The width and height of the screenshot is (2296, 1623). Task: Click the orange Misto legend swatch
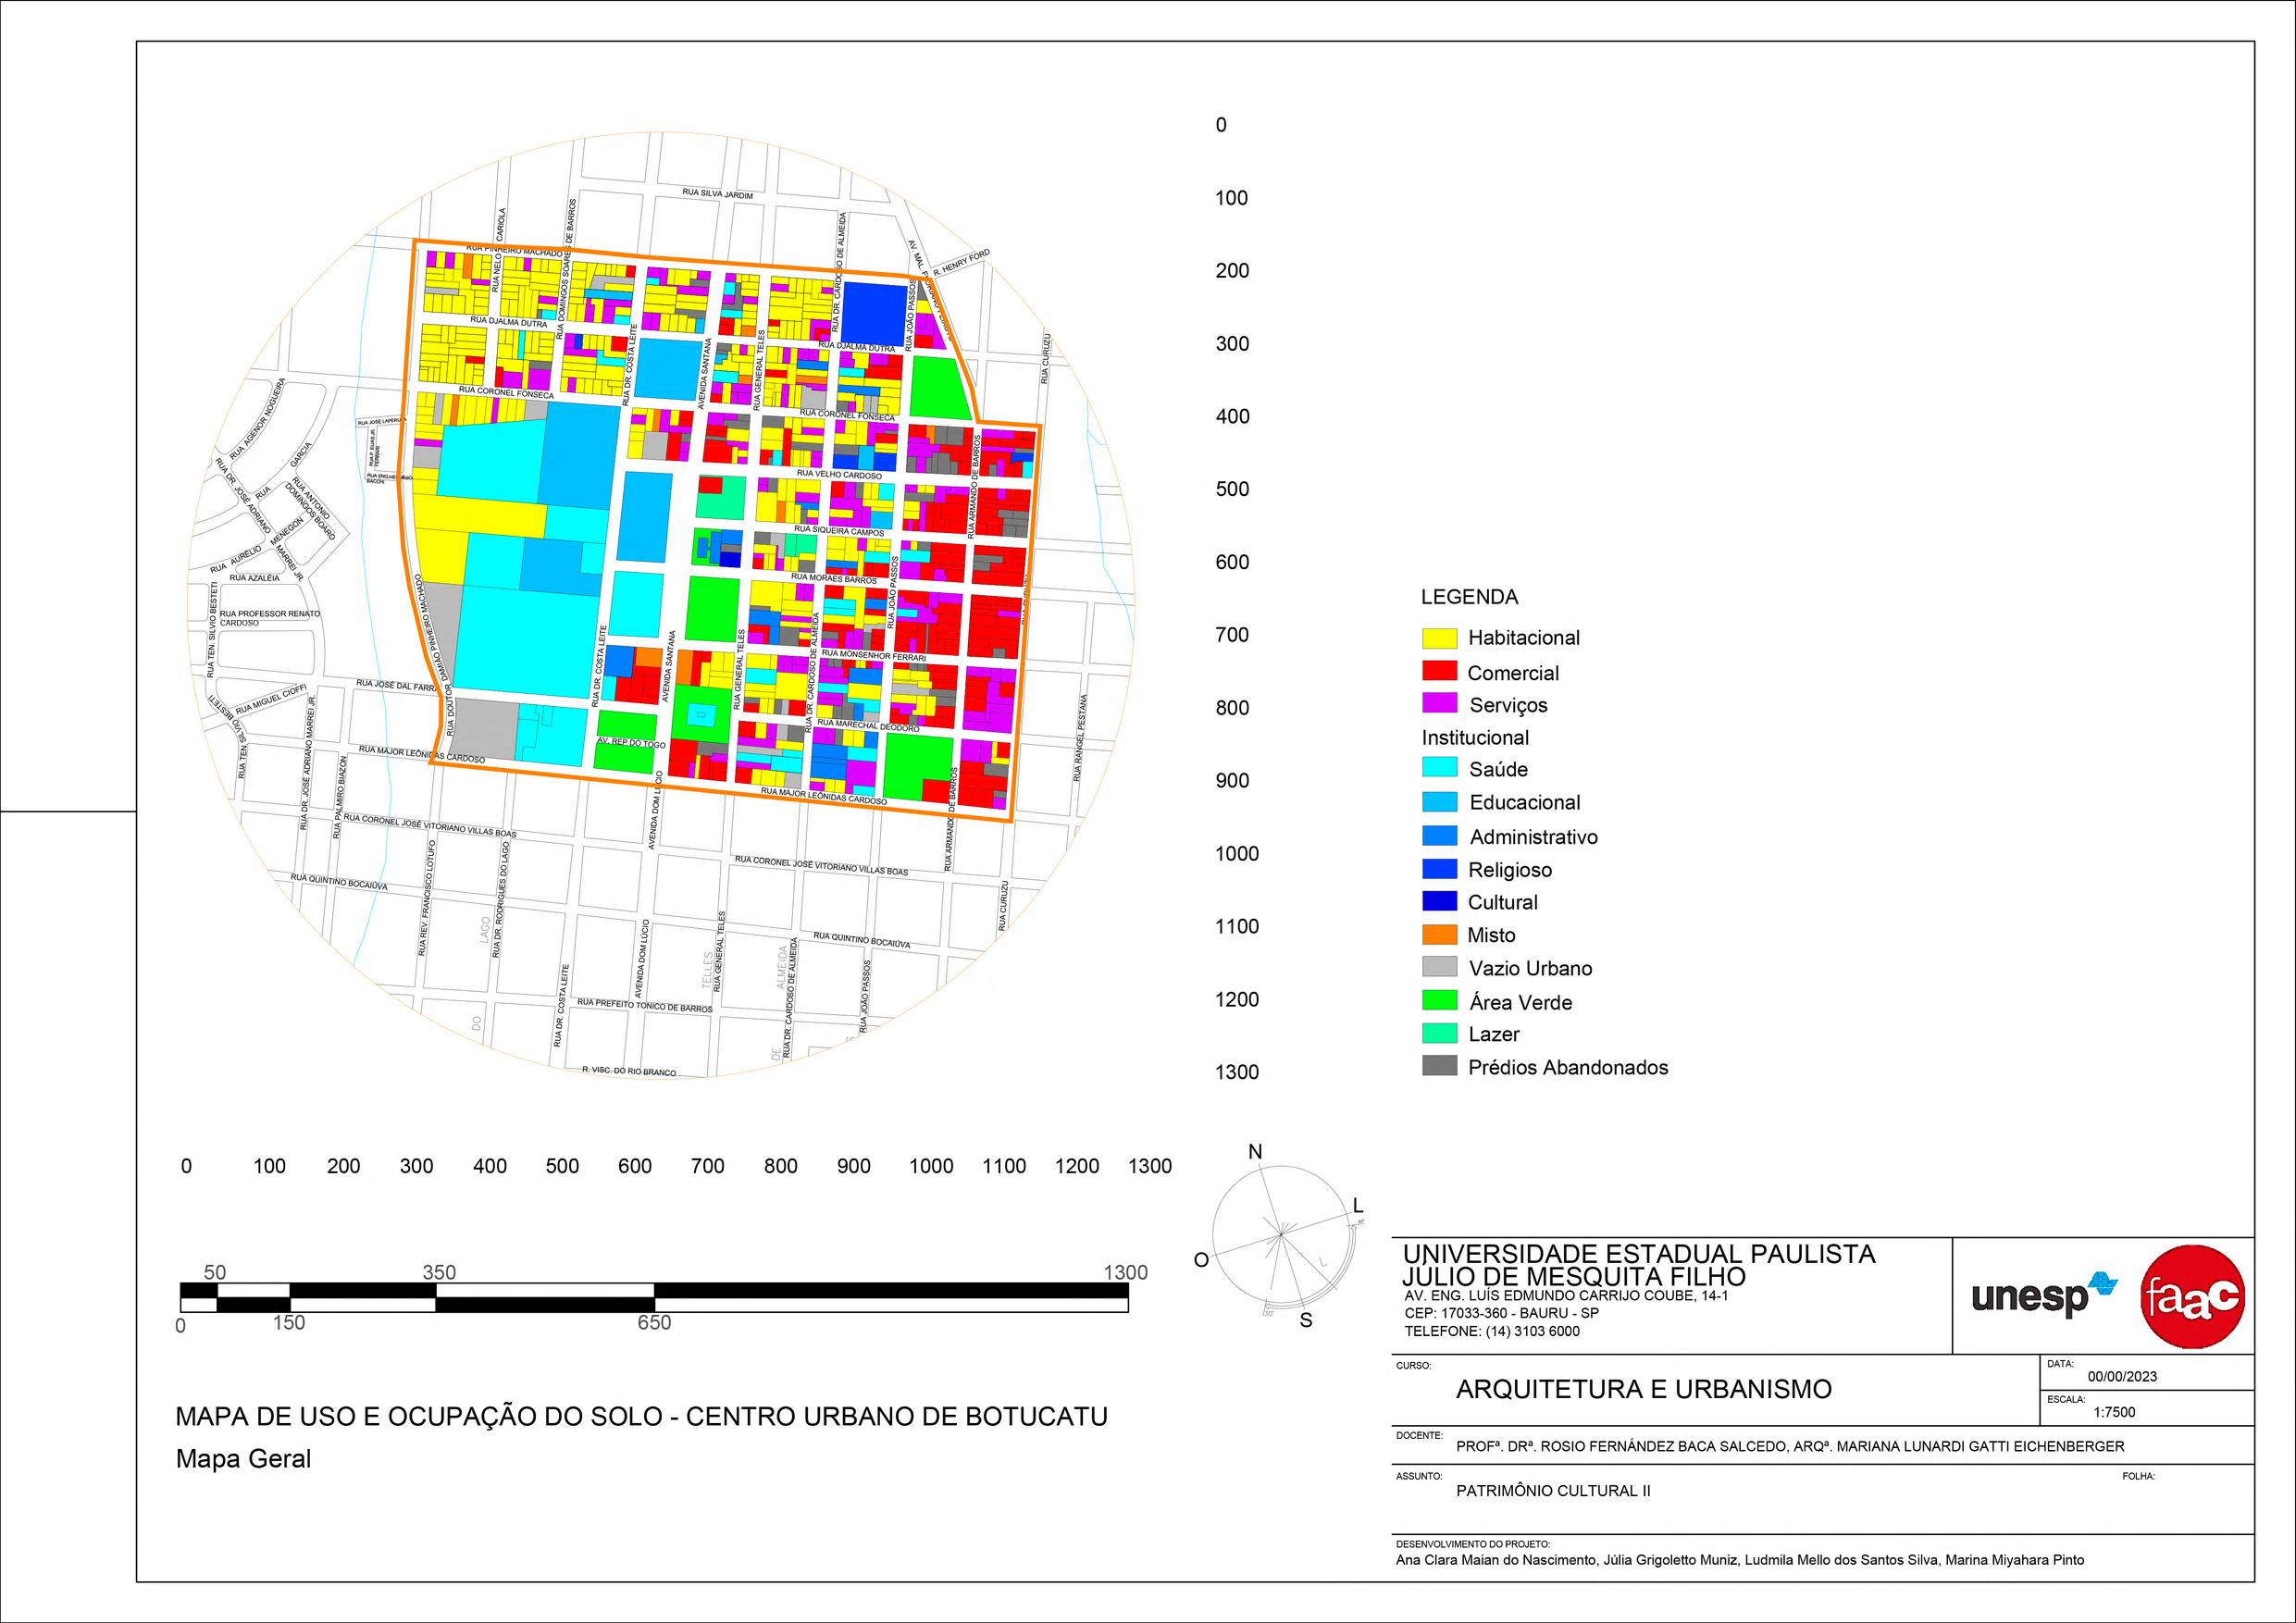point(1439,935)
